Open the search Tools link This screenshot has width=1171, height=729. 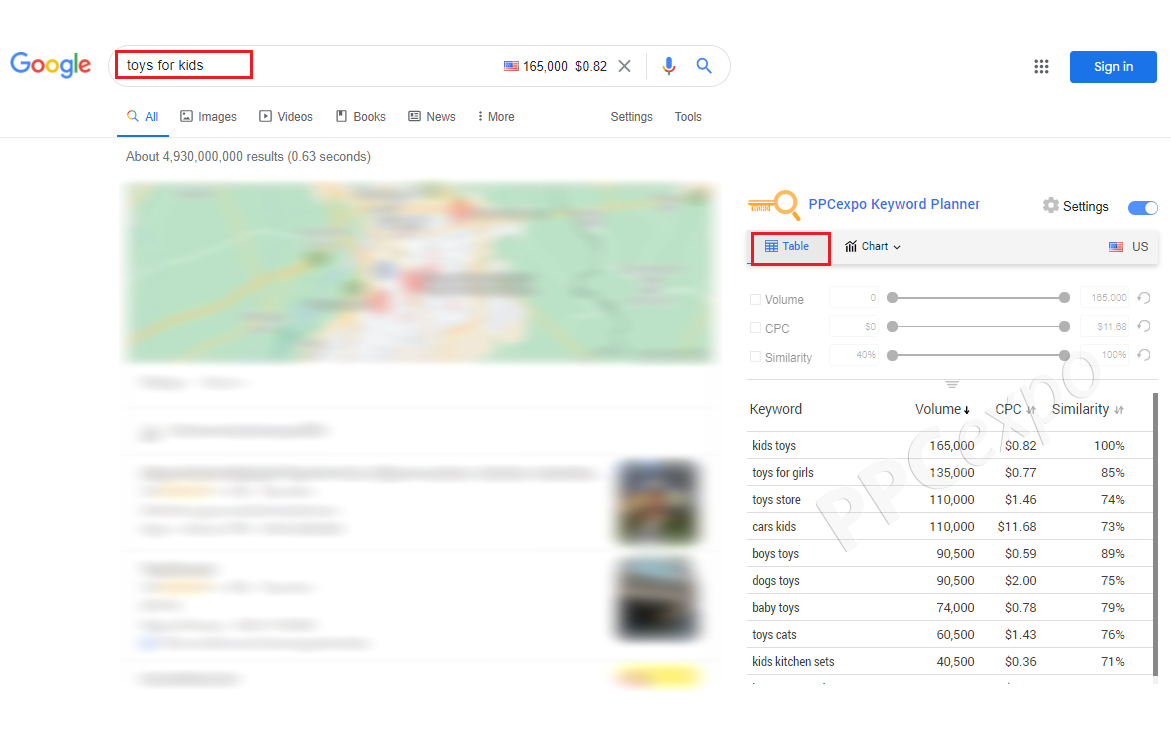coord(688,117)
